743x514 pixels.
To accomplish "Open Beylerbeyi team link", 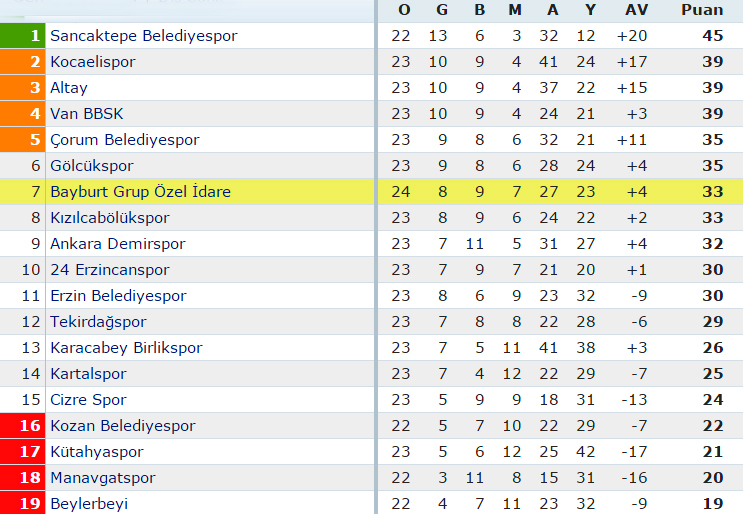I will click(89, 504).
